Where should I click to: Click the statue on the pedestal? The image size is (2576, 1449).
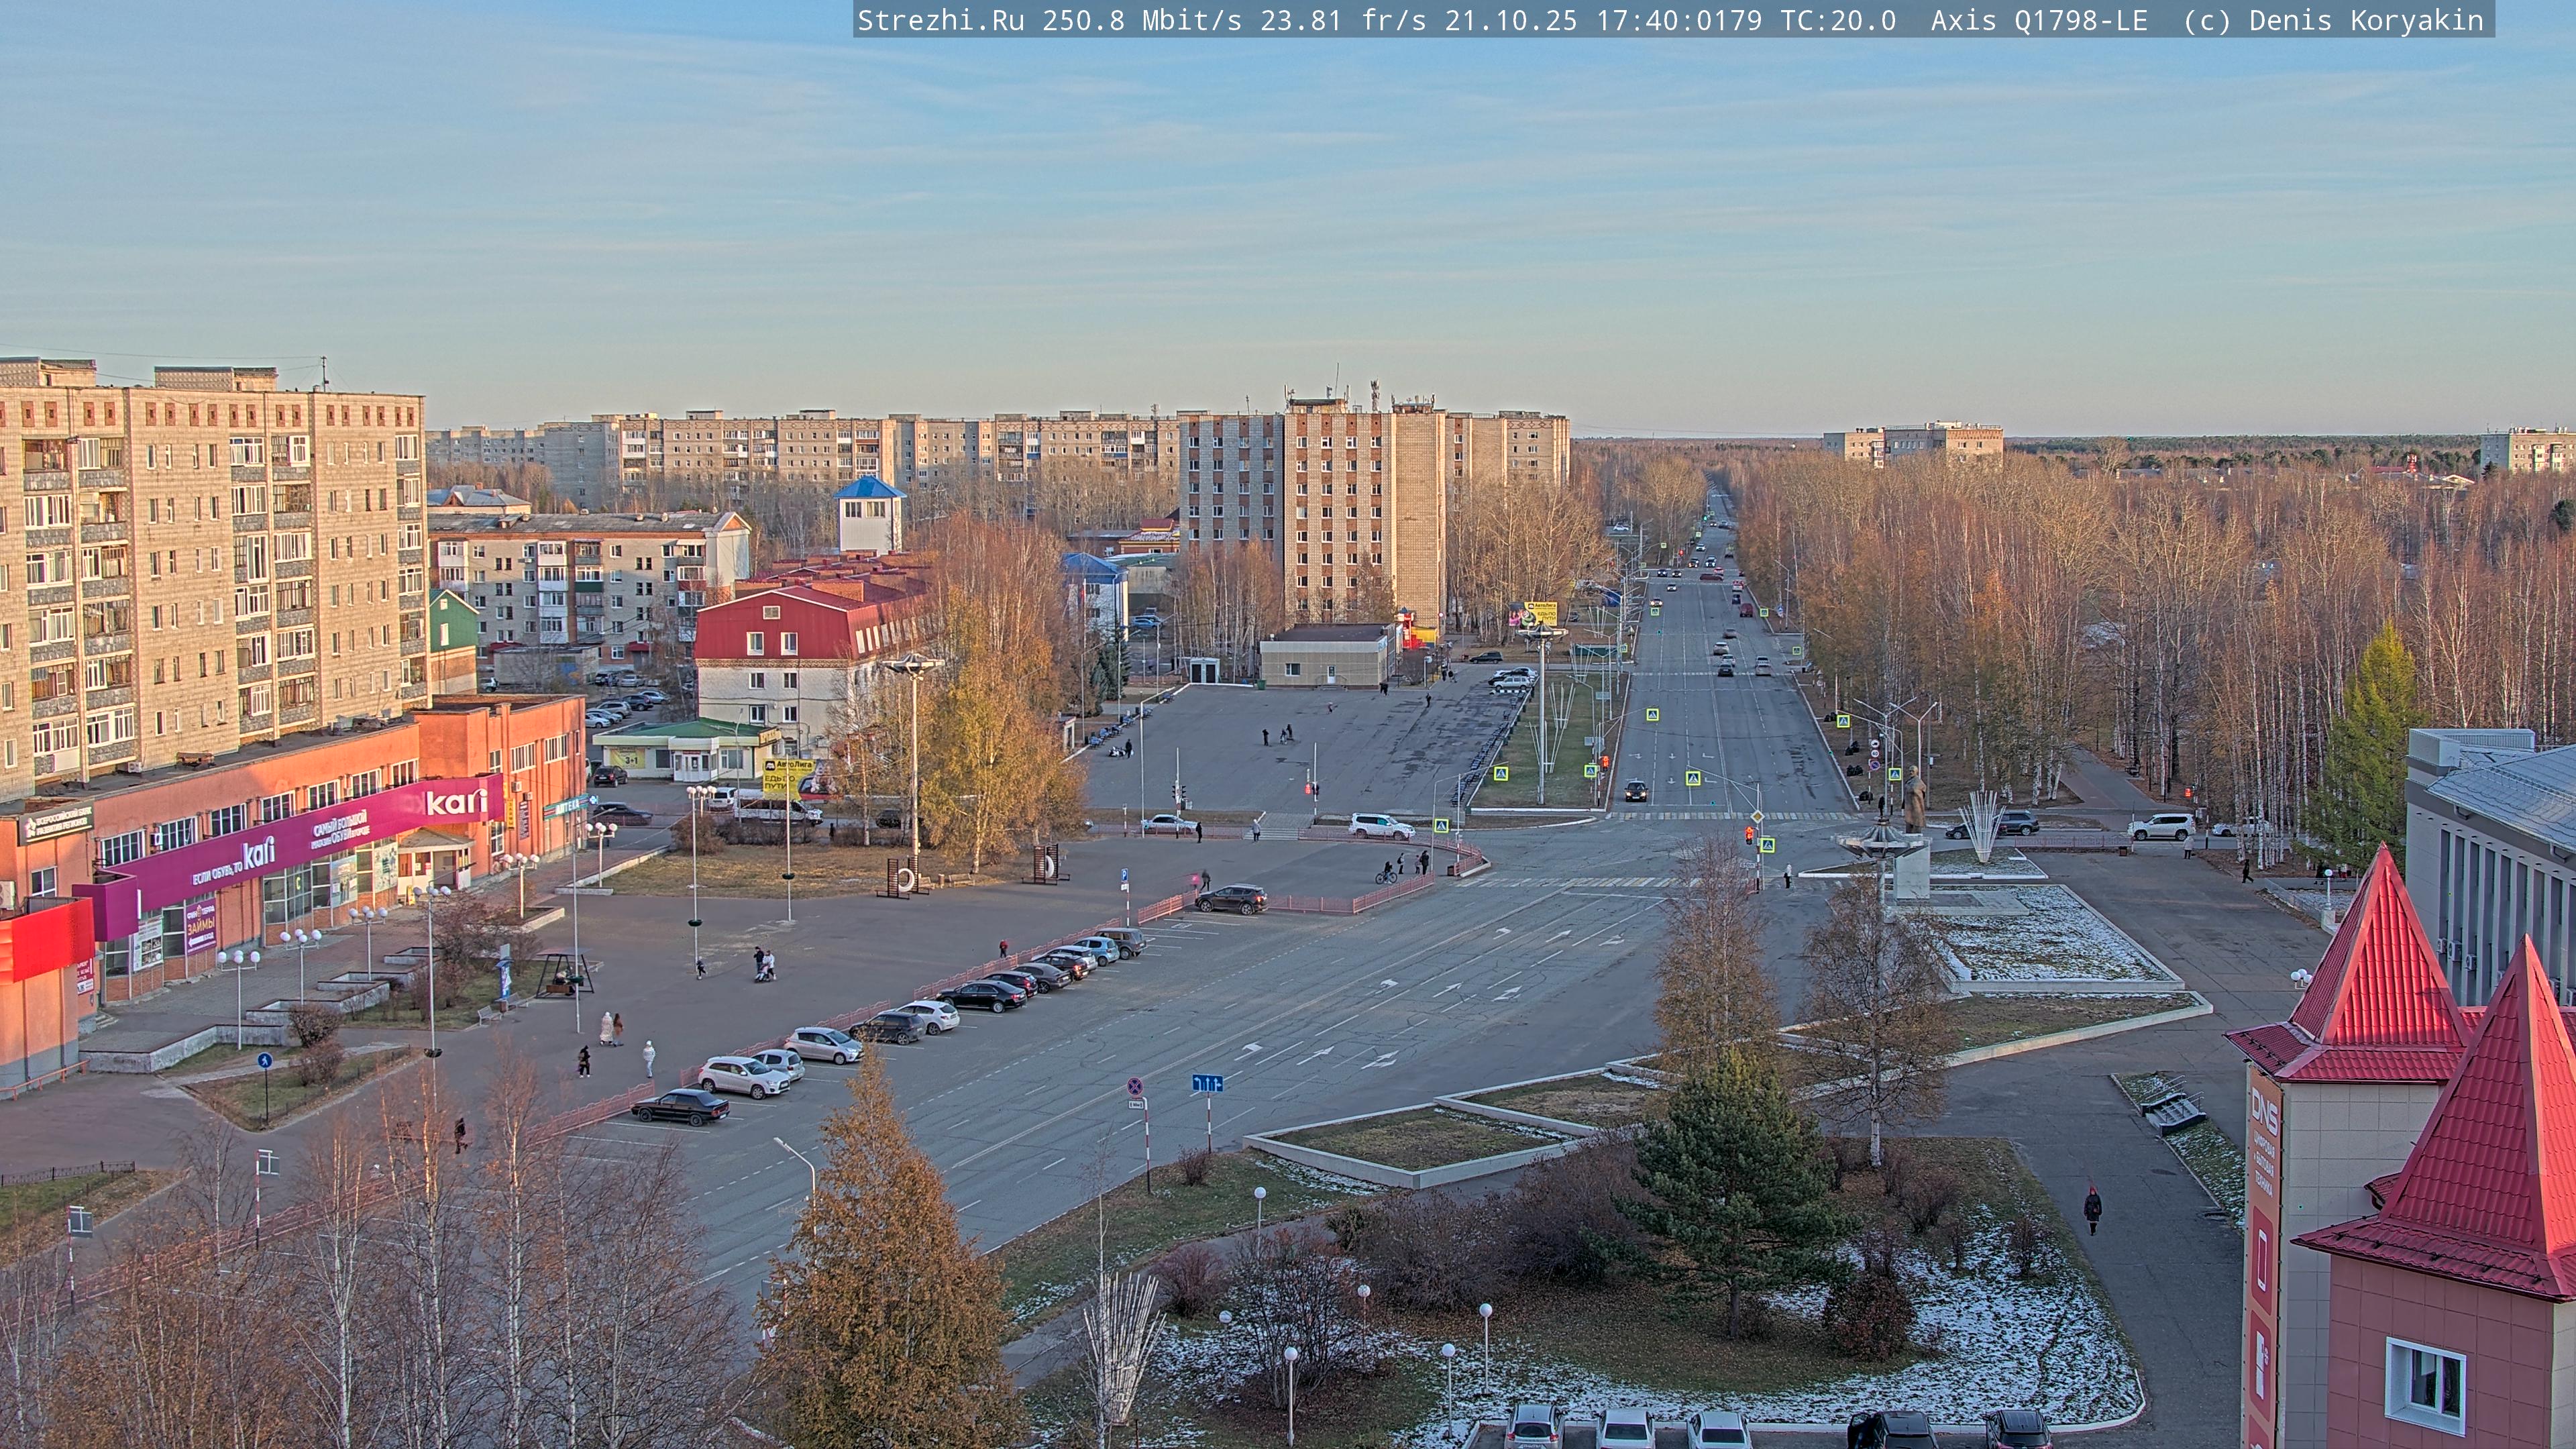(x=1913, y=799)
